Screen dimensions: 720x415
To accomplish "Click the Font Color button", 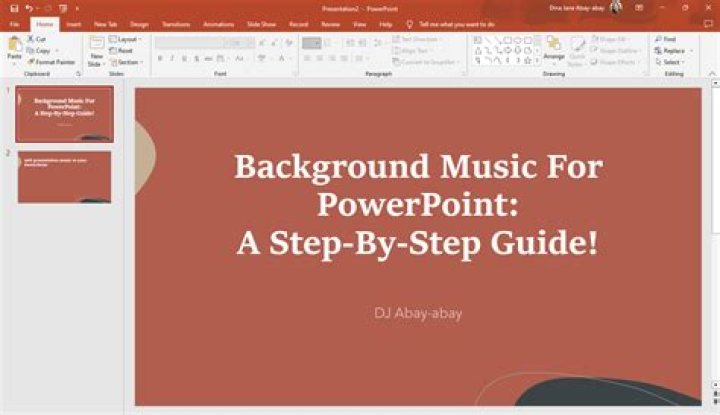I will (281, 58).
